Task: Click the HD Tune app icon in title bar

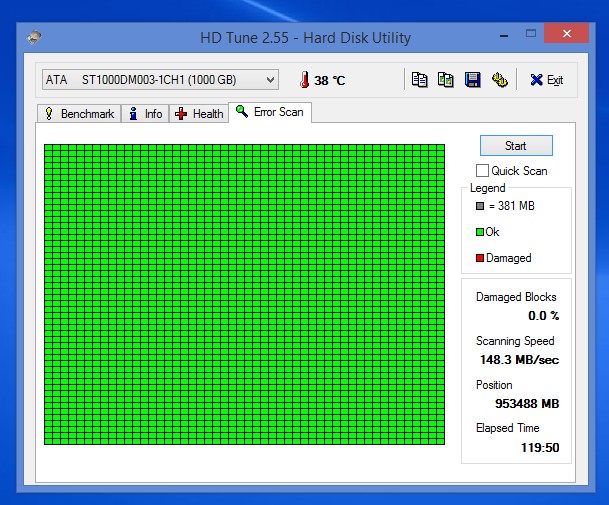Action: 34,37
